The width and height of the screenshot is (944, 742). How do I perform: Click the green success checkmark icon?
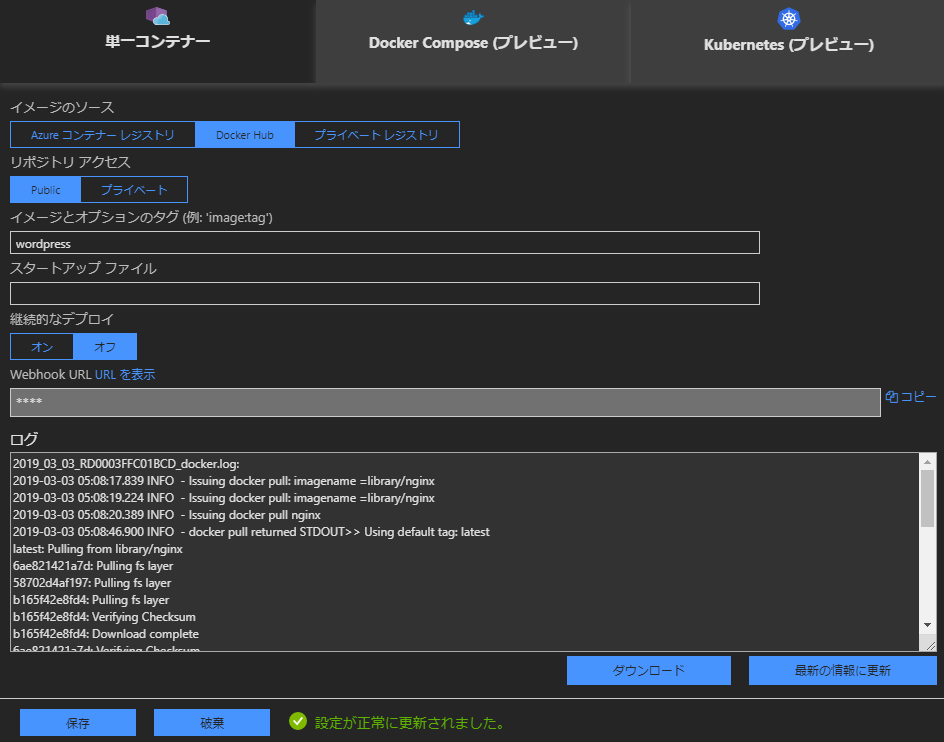298,721
